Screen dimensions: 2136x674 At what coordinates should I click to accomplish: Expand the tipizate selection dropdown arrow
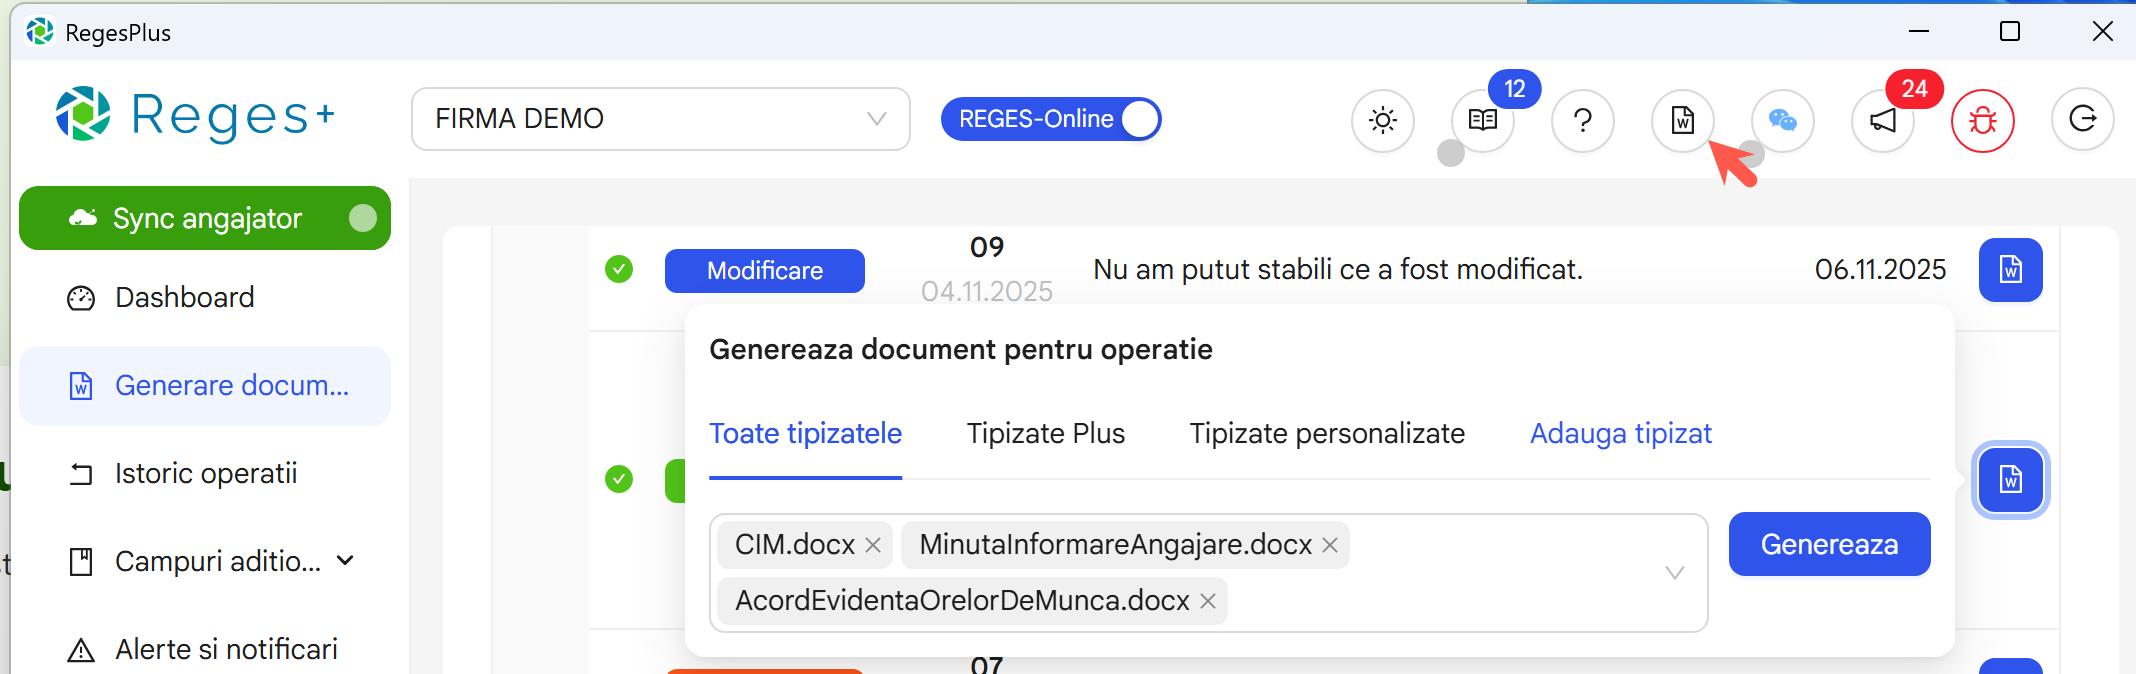pyautogui.click(x=1675, y=573)
